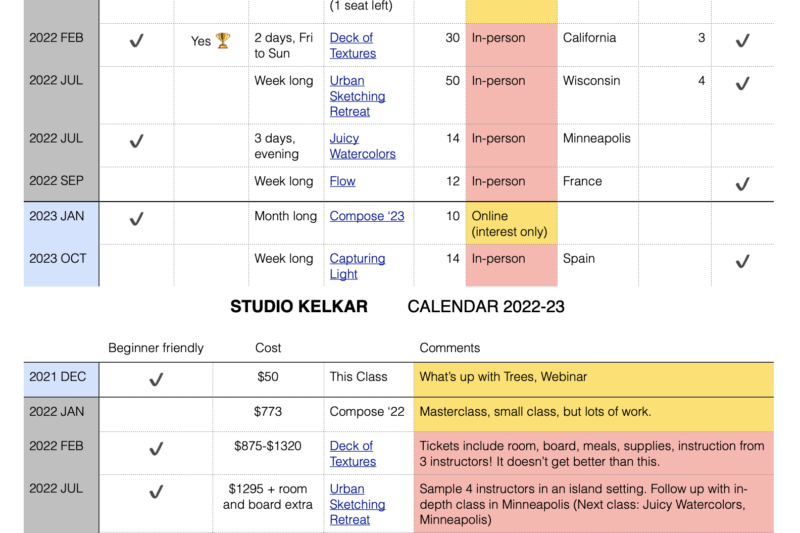
Task: Select the 2022 SEP date cell
Action: [x=61, y=184]
